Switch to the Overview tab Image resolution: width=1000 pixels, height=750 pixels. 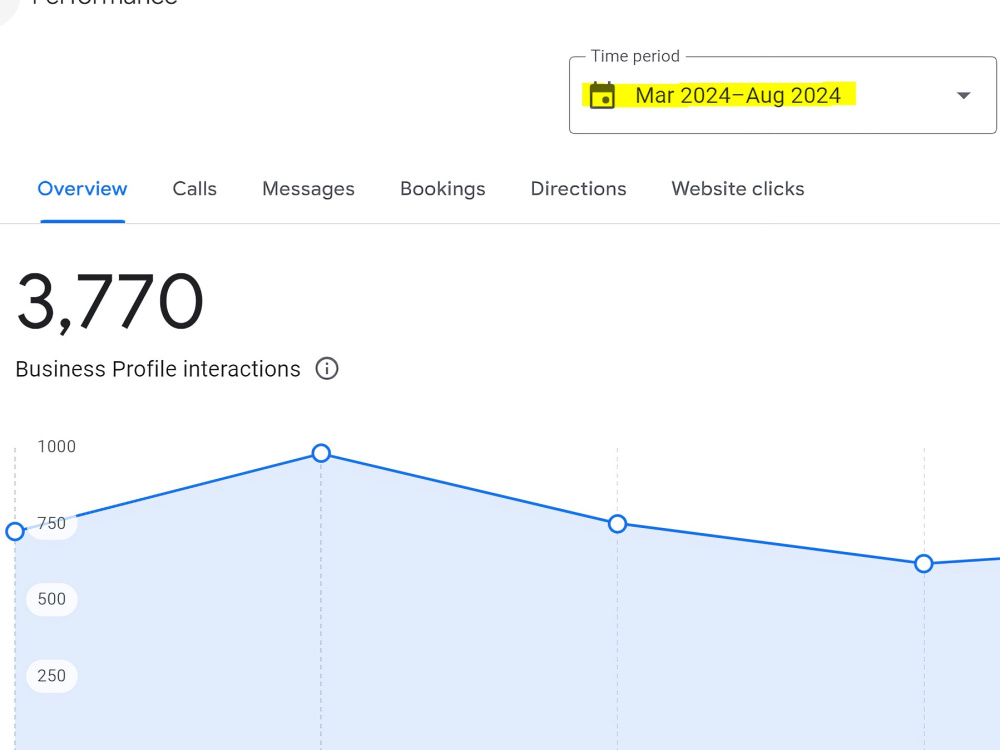[x=82, y=189]
